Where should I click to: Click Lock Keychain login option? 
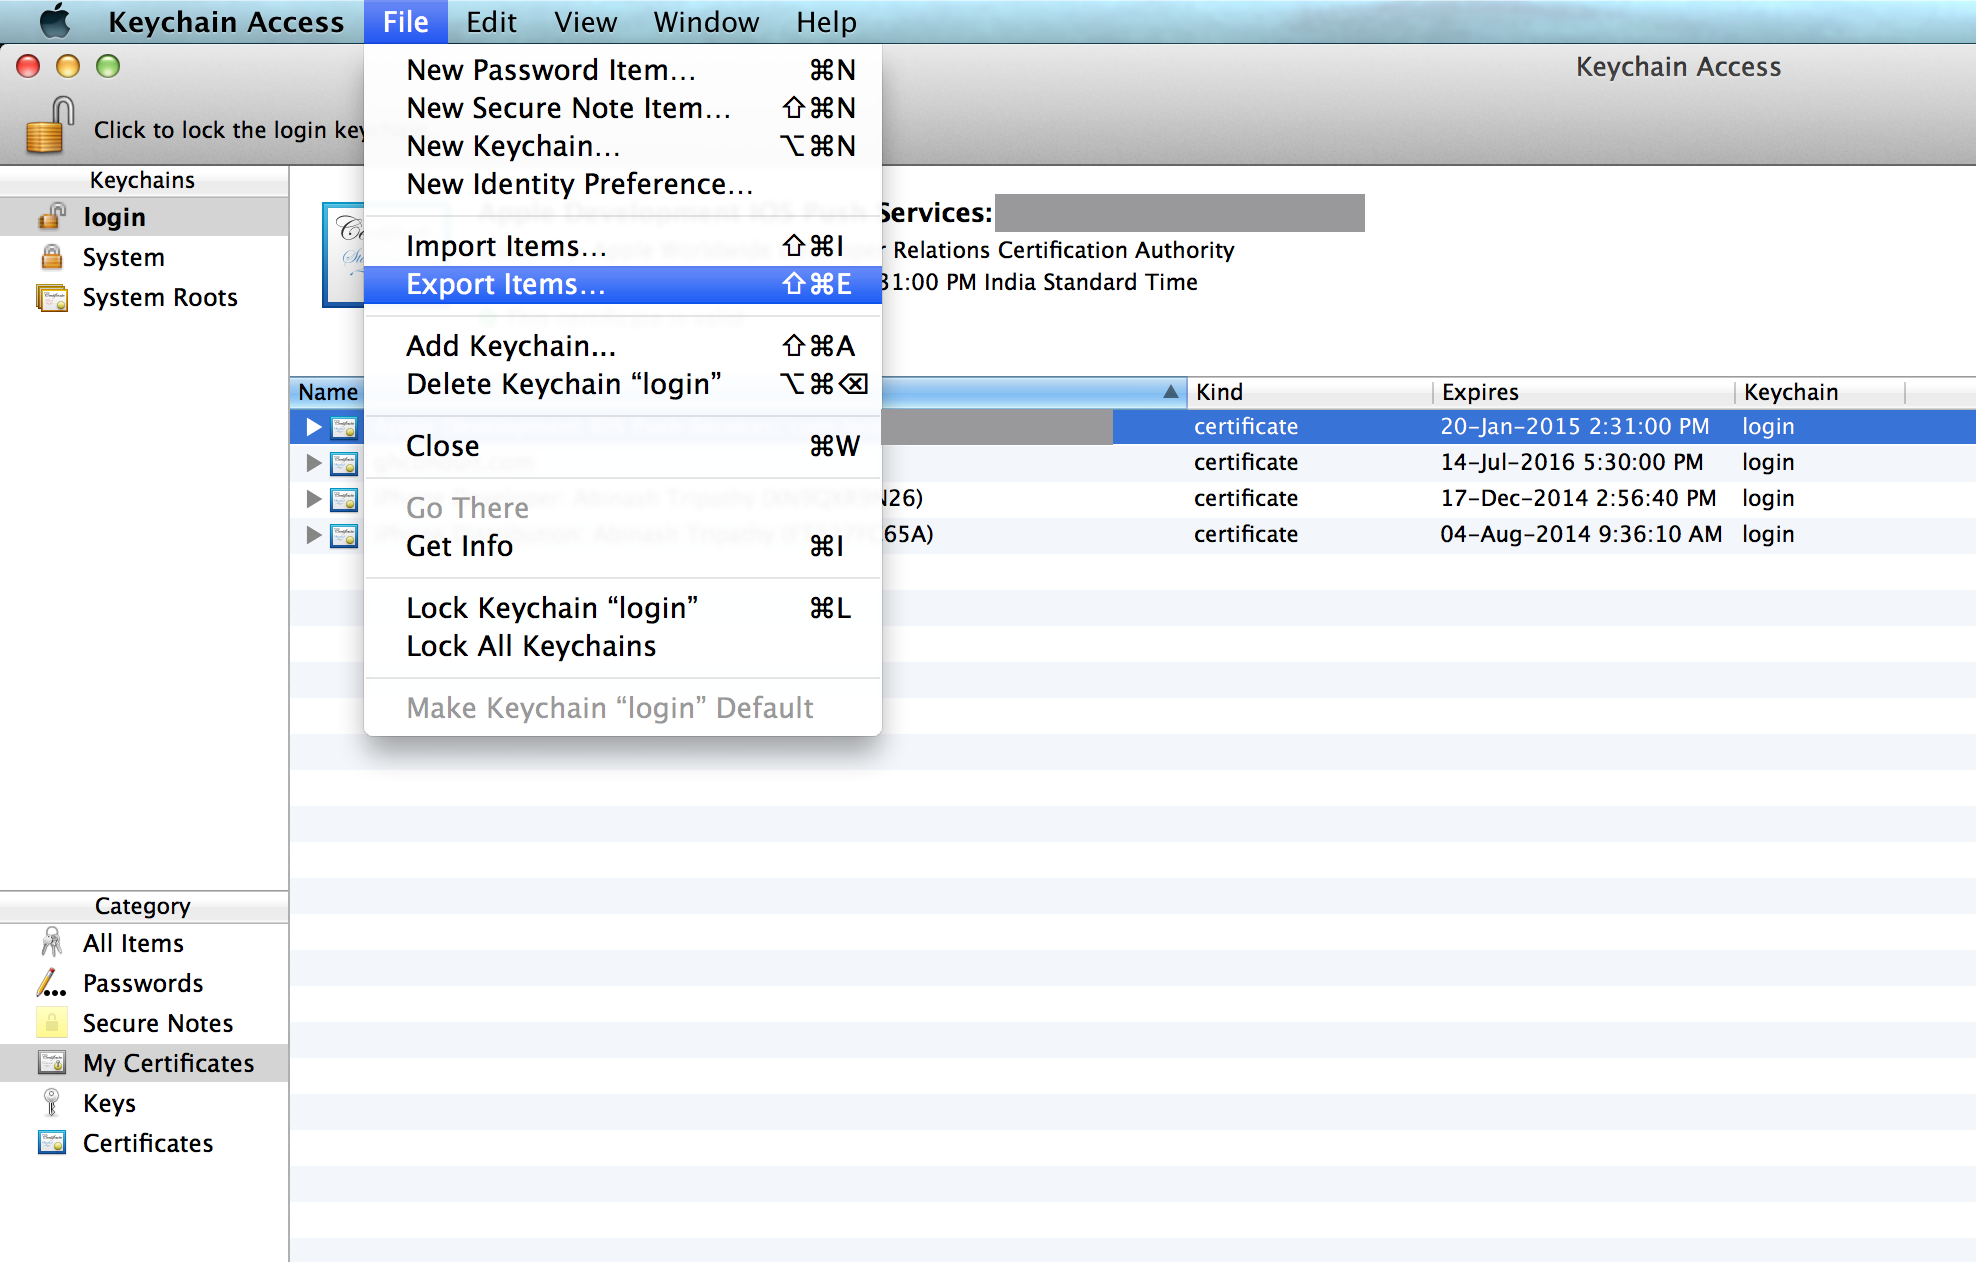[552, 607]
